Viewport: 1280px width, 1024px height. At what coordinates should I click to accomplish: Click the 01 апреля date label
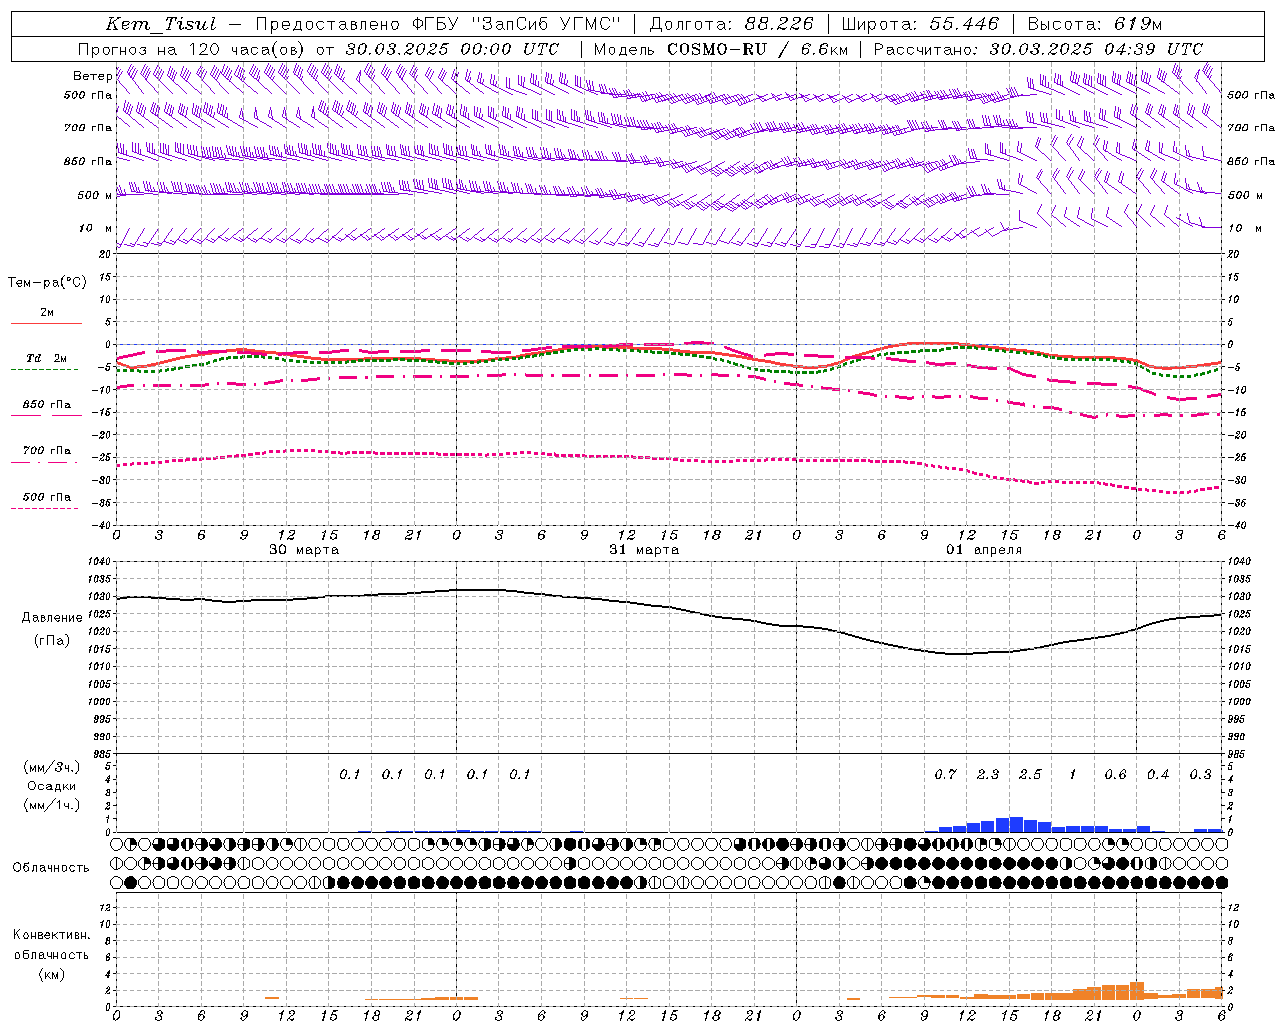click(x=984, y=549)
